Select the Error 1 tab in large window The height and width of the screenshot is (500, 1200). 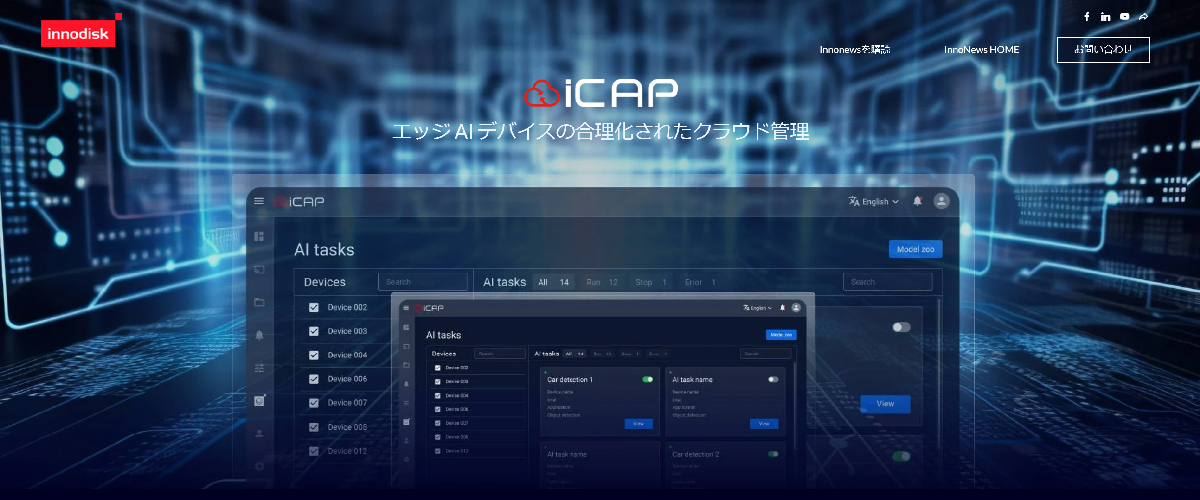point(700,282)
